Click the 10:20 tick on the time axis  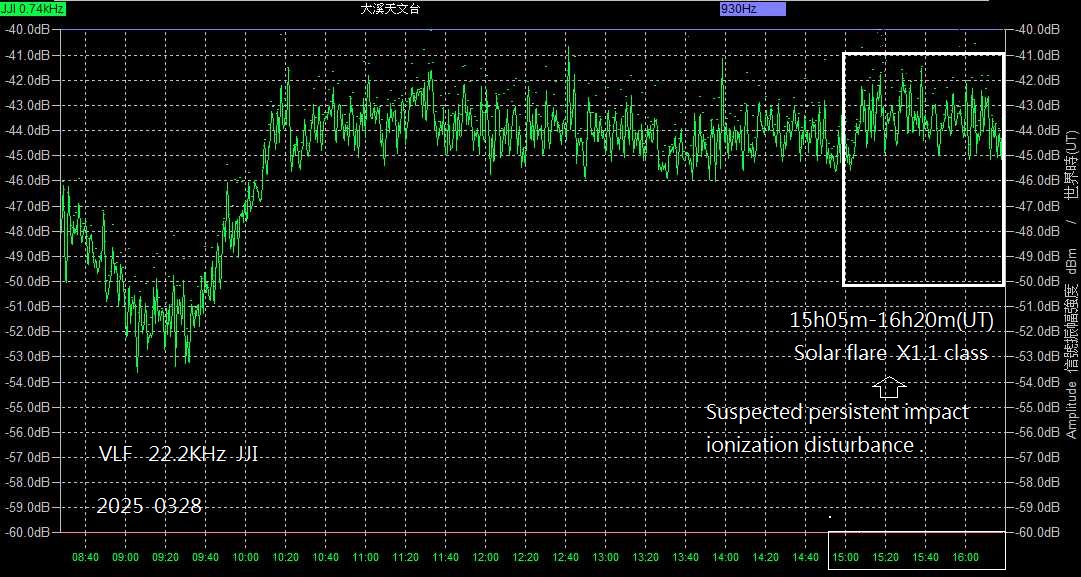point(286,557)
